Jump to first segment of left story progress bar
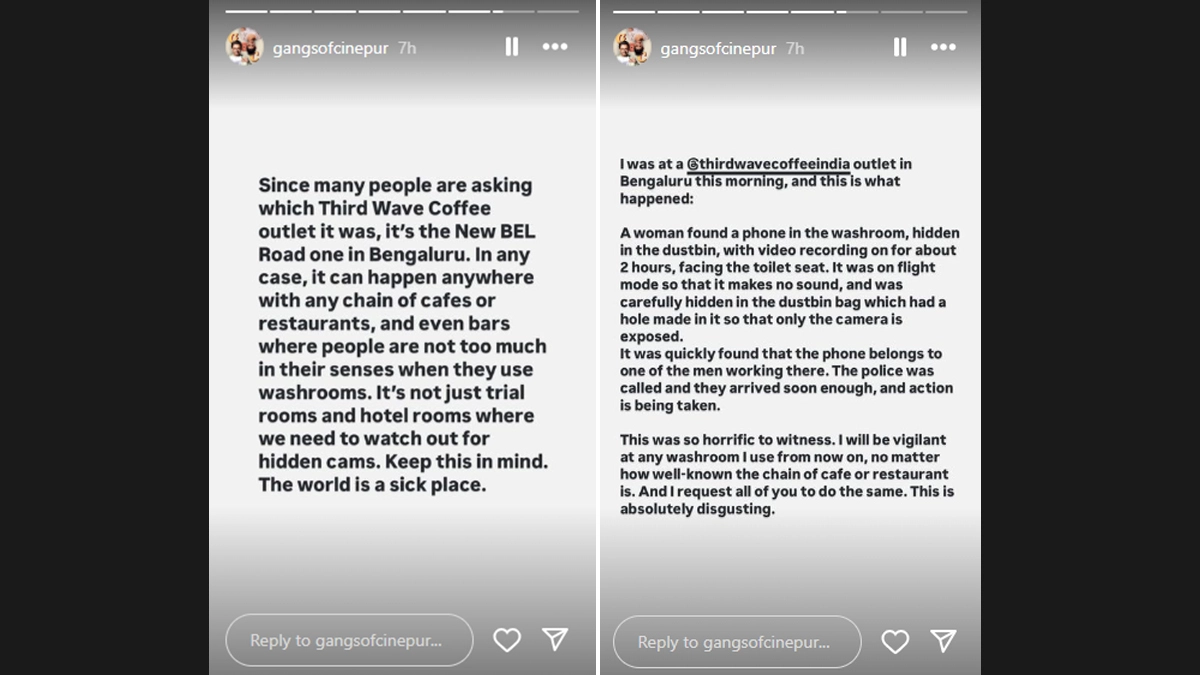The height and width of the screenshot is (675, 1200). click(x=246, y=12)
